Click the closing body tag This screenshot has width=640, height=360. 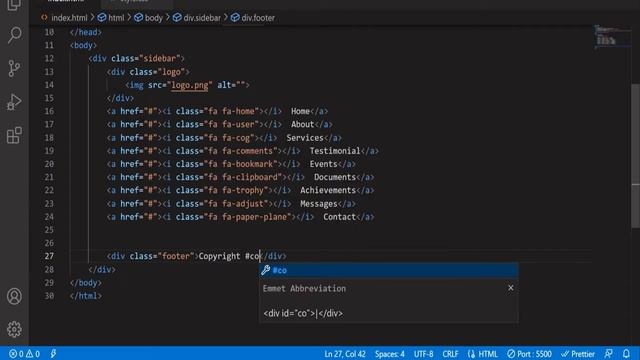click(86, 282)
